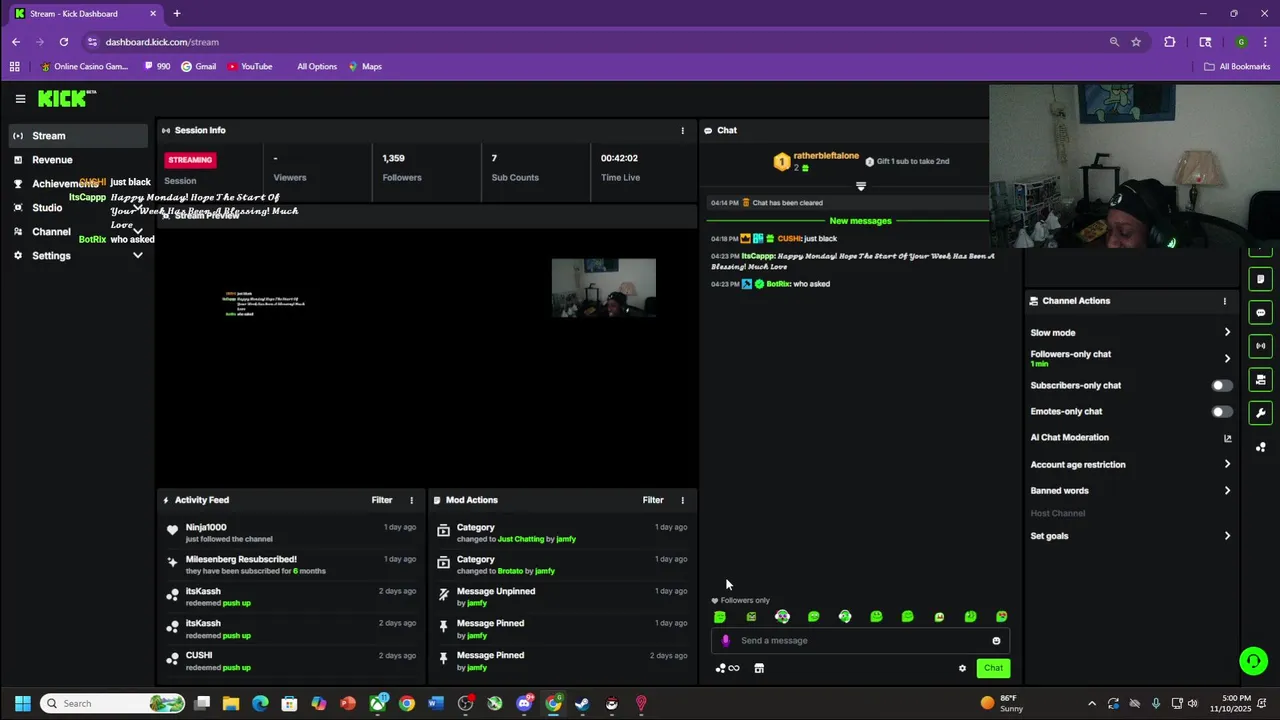The image size is (1280, 720).
Task: Click the red STREAMING status badge
Action: (190, 160)
